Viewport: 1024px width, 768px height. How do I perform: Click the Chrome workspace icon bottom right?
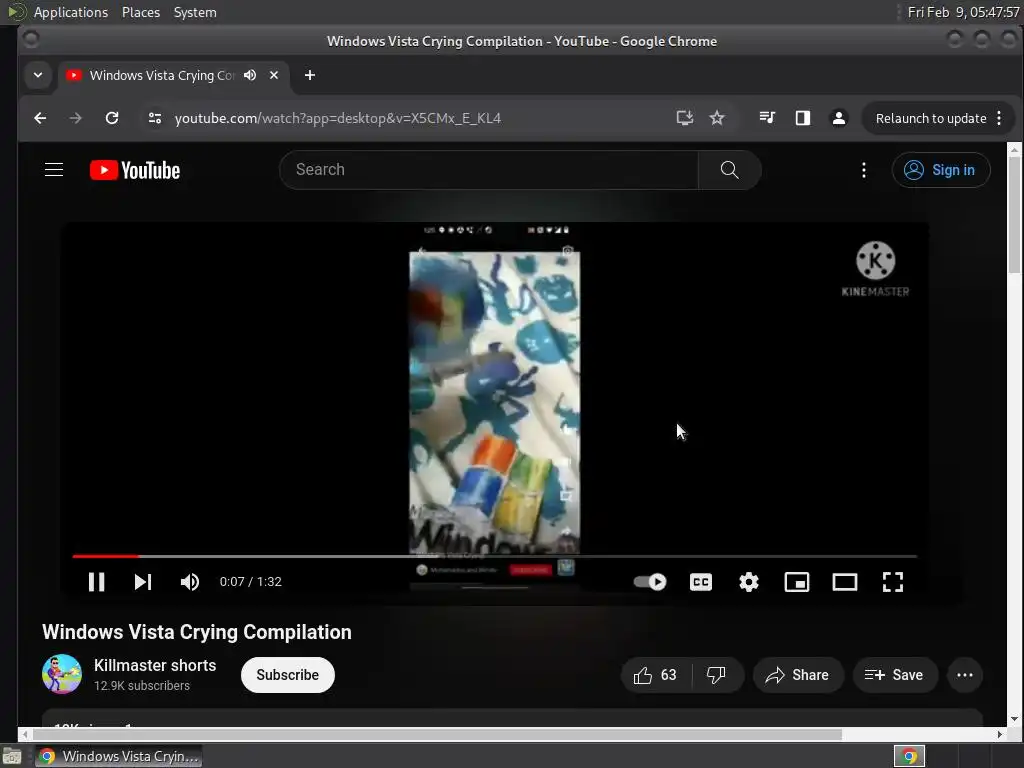tap(909, 756)
